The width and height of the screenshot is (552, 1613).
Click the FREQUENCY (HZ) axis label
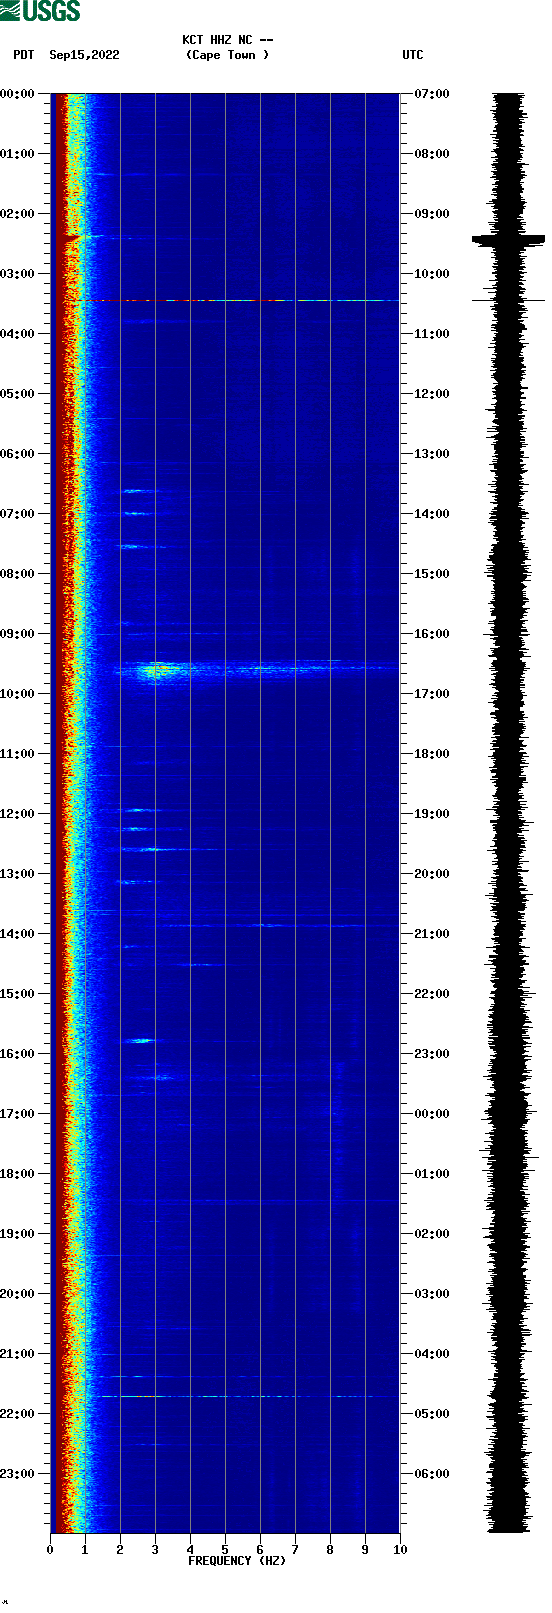[x=237, y=1560]
